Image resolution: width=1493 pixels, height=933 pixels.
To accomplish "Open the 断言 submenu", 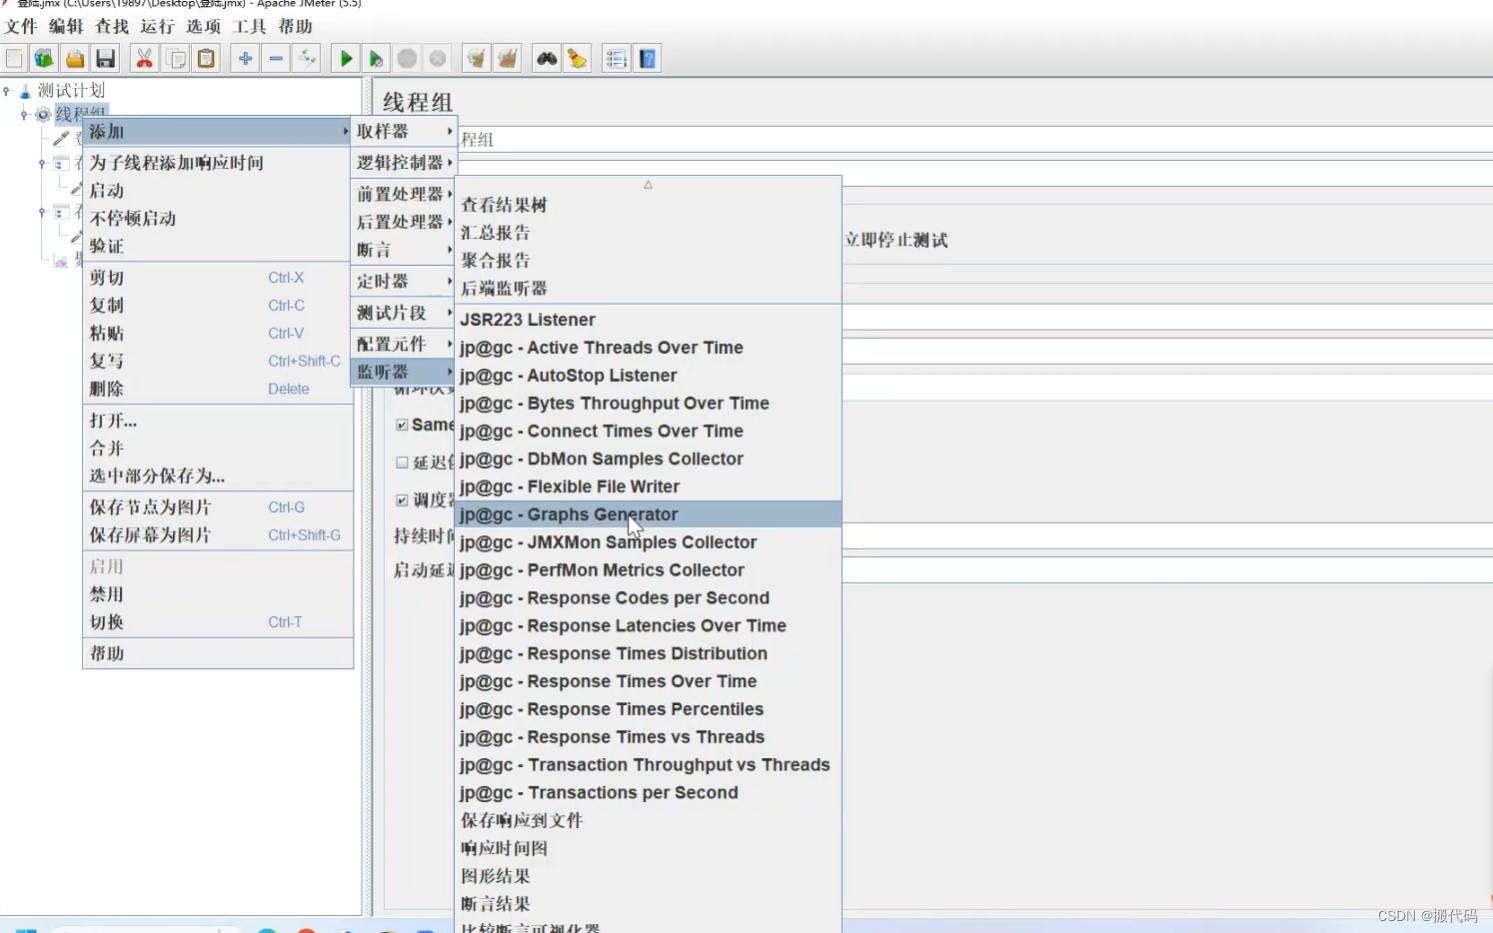I will click(x=403, y=250).
